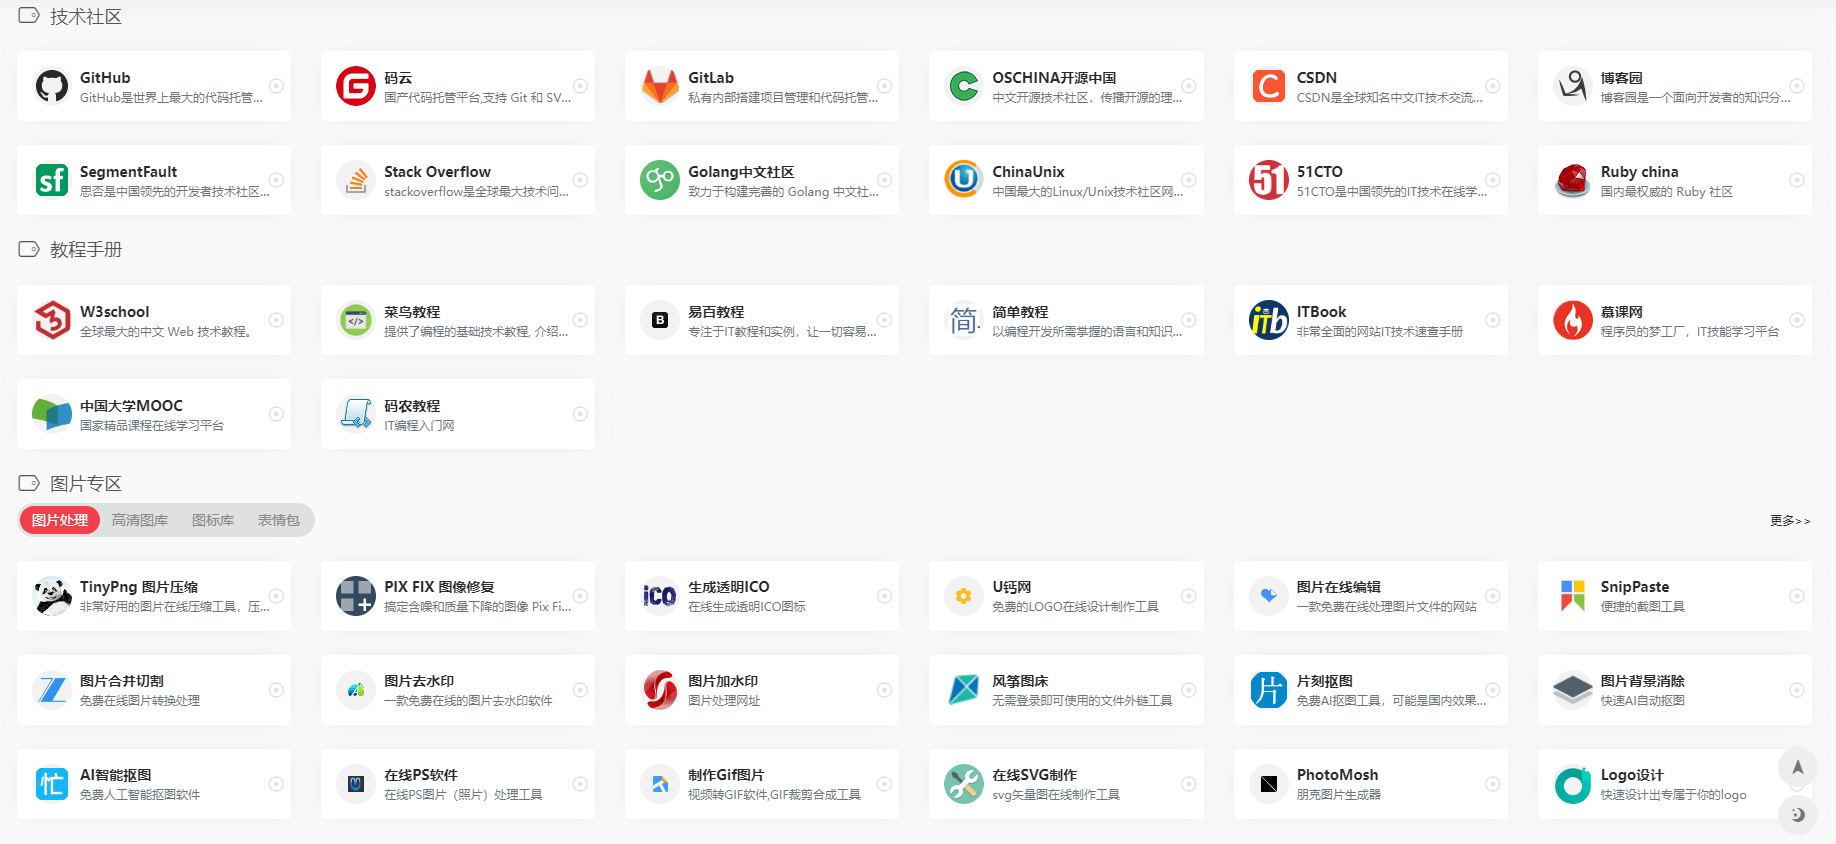Image resolution: width=1836 pixels, height=844 pixels.
Task: Click the AI智能抠图 blue icon
Action: click(x=52, y=784)
